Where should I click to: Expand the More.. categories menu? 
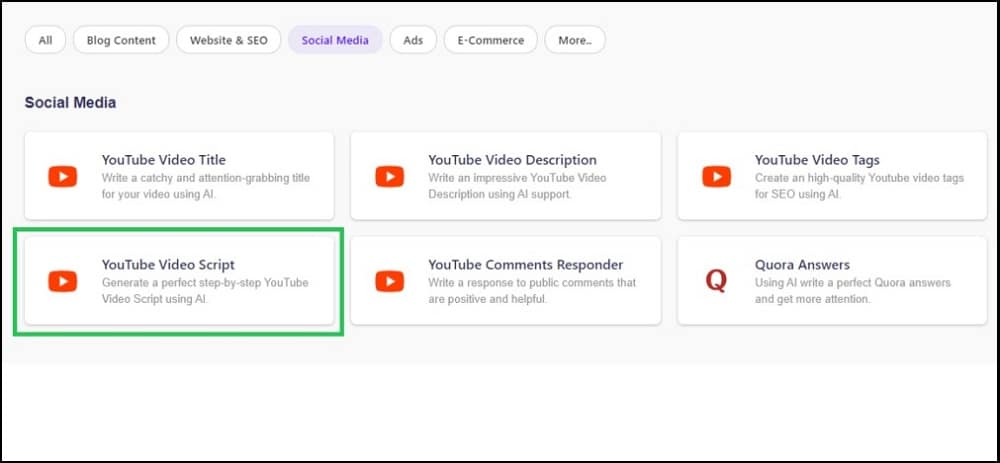tap(575, 40)
